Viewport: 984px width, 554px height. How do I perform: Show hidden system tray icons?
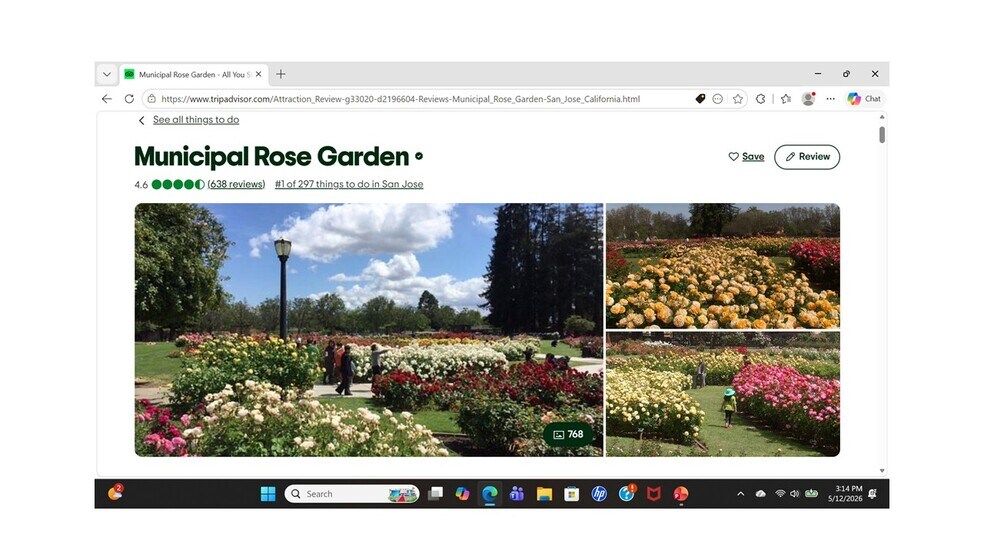[x=741, y=494]
